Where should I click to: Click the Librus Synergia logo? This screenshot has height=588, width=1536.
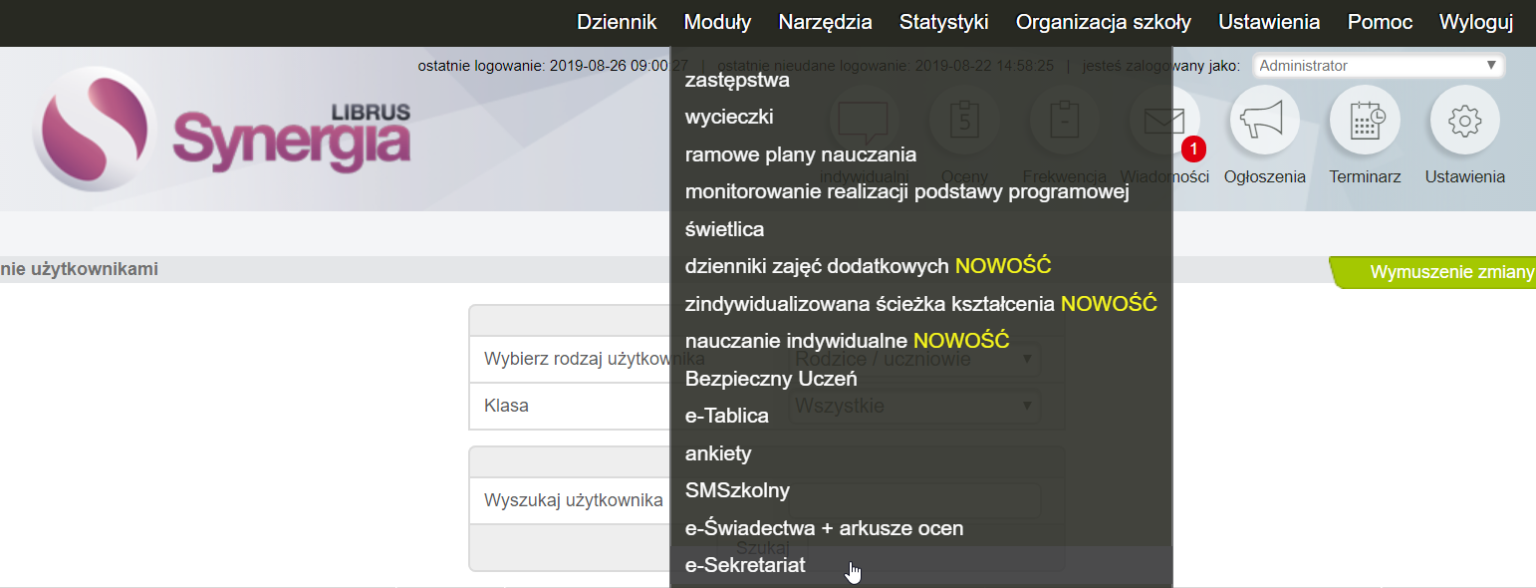point(222,130)
